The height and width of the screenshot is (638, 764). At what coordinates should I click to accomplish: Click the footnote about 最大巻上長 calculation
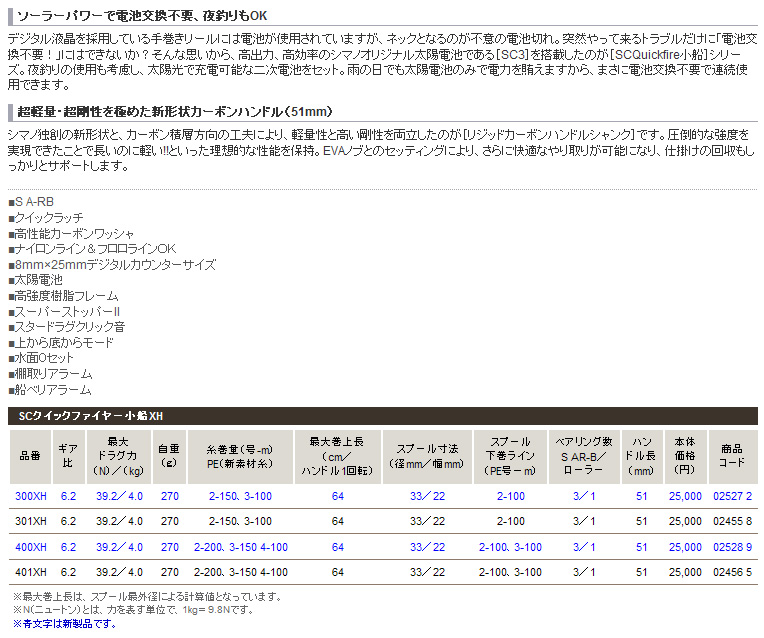148,597
